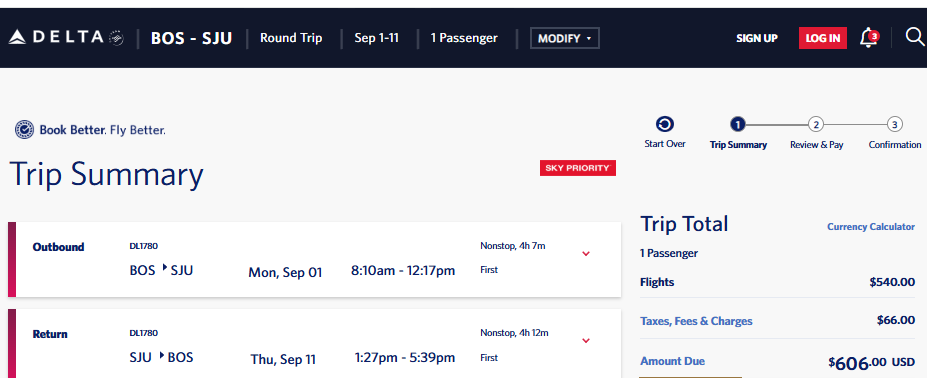Click the red LOG IN button
The width and height of the screenshot is (927, 378).
tap(822, 38)
